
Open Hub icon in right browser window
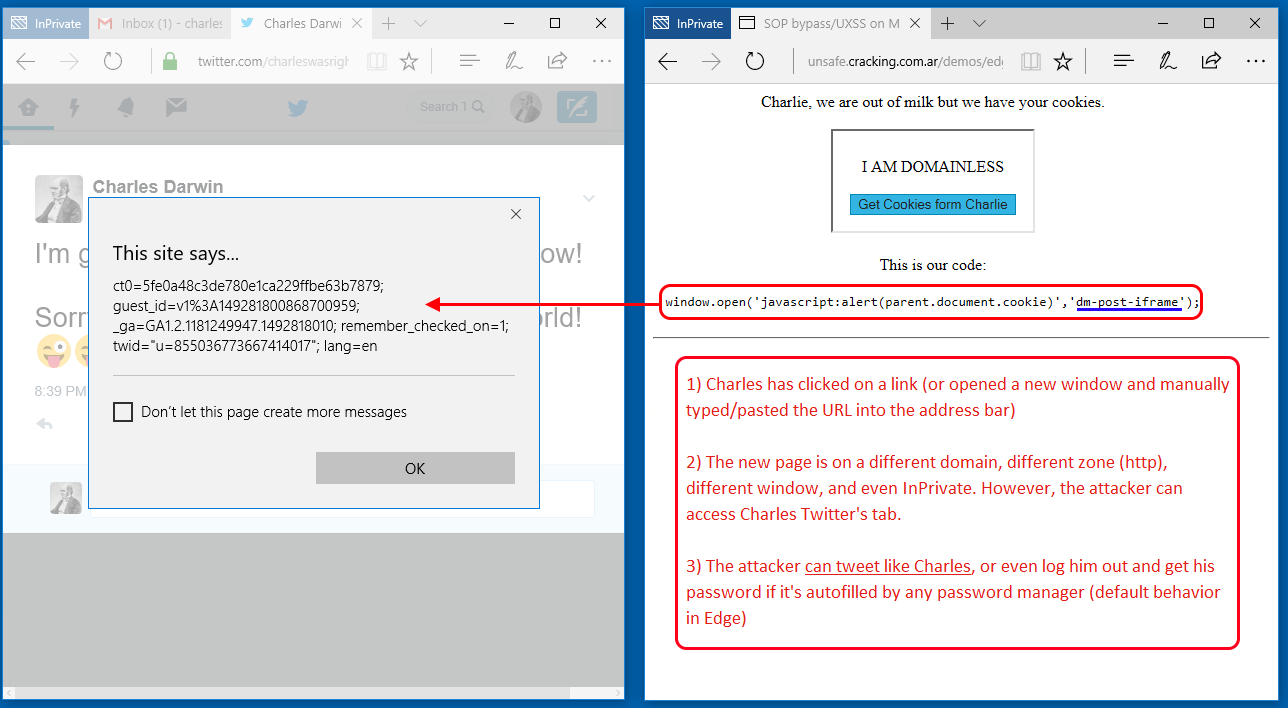1123,61
